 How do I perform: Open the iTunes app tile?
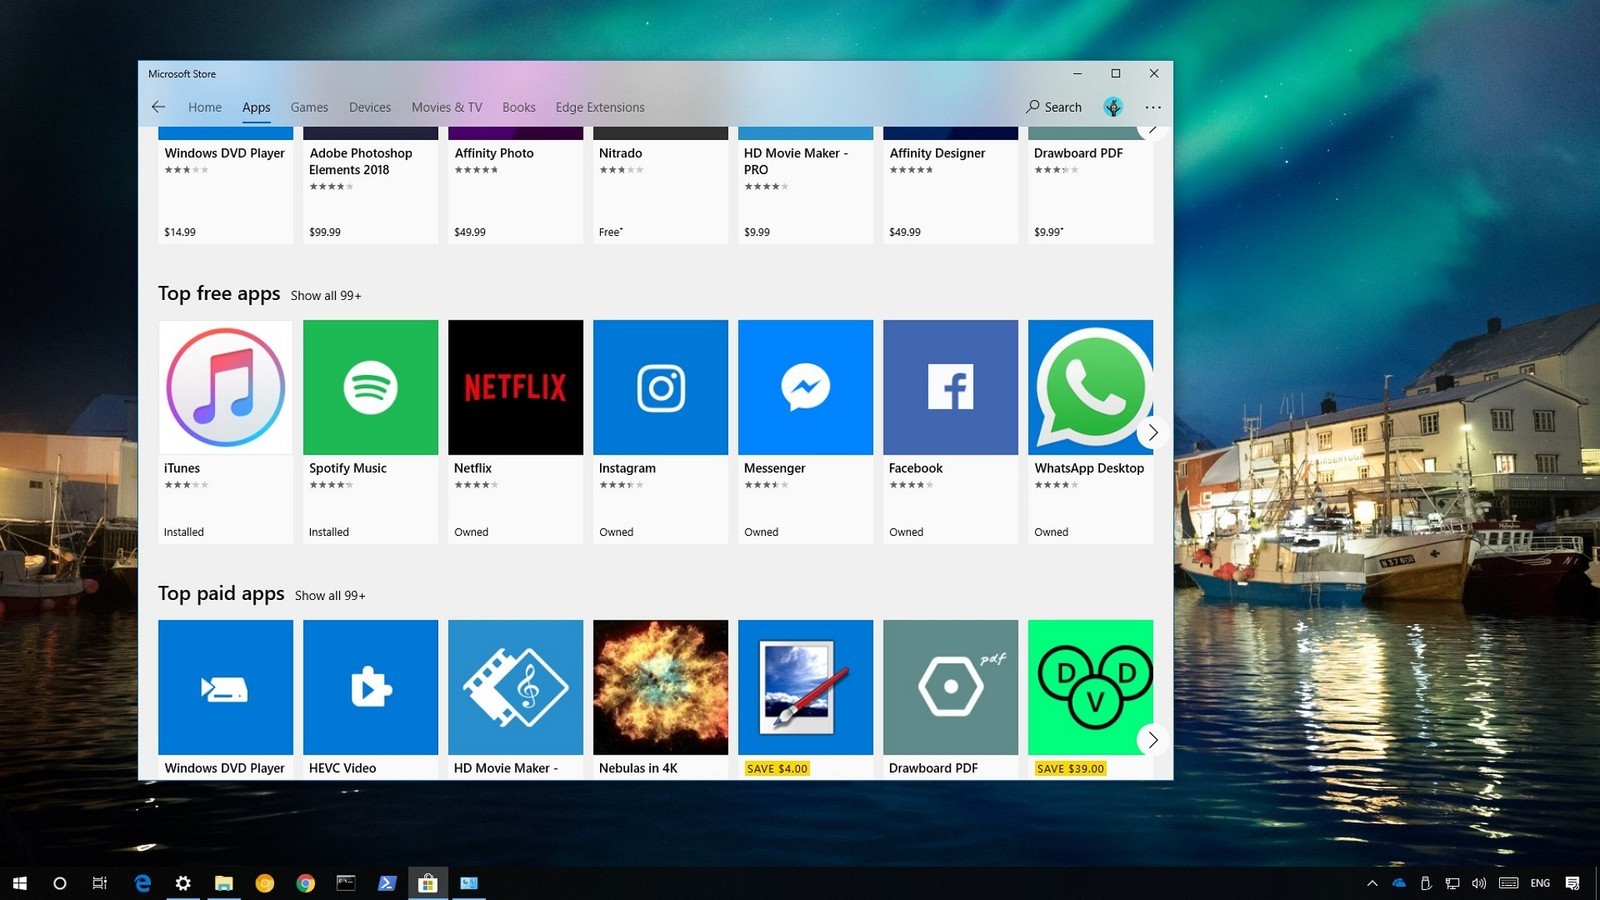coord(225,388)
